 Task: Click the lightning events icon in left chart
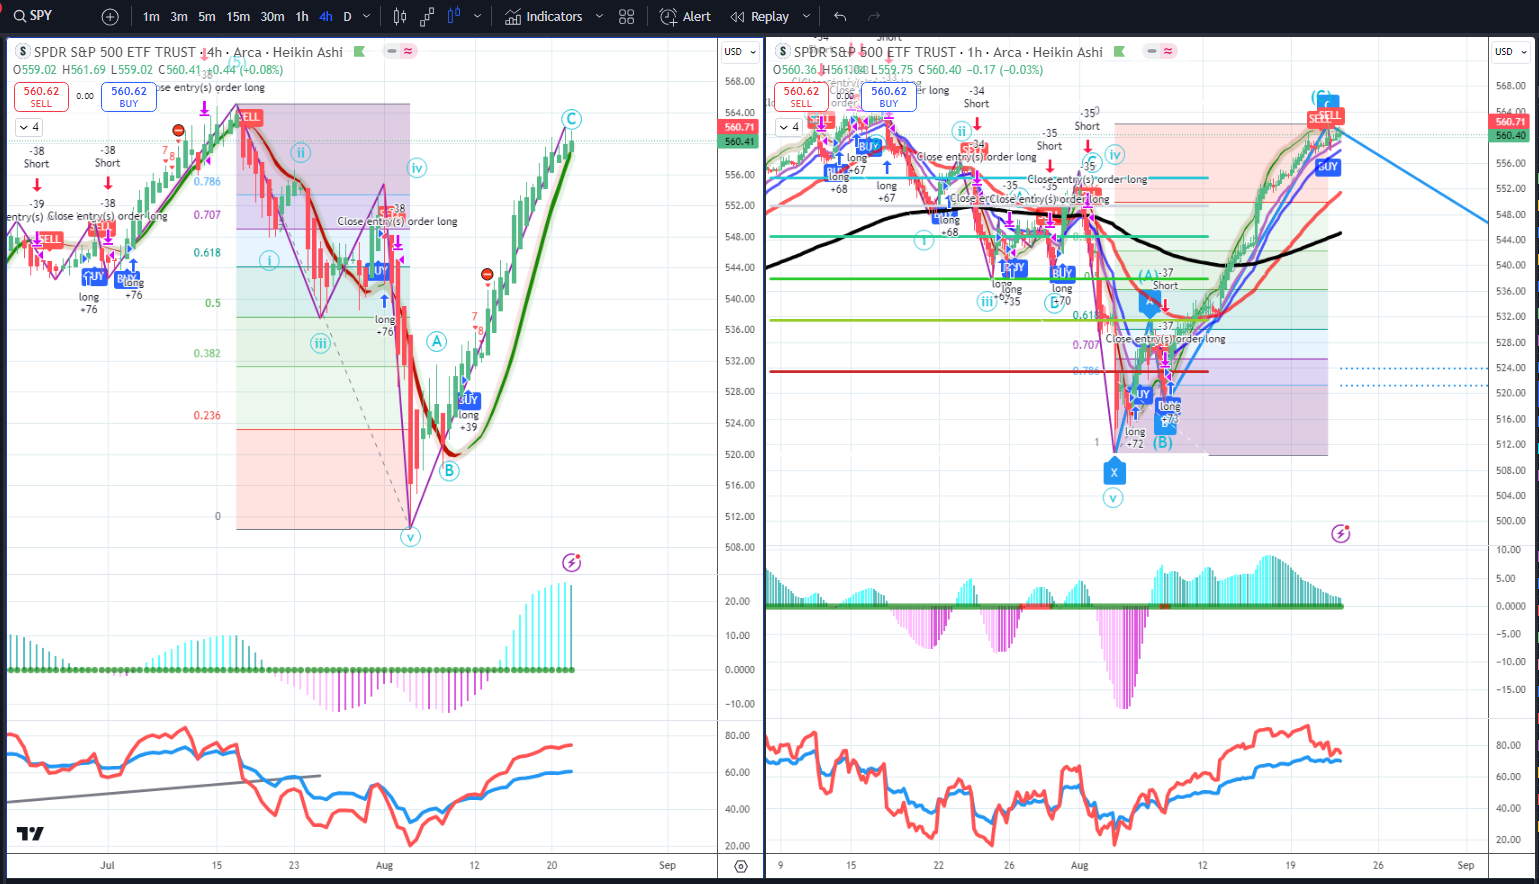pos(571,563)
